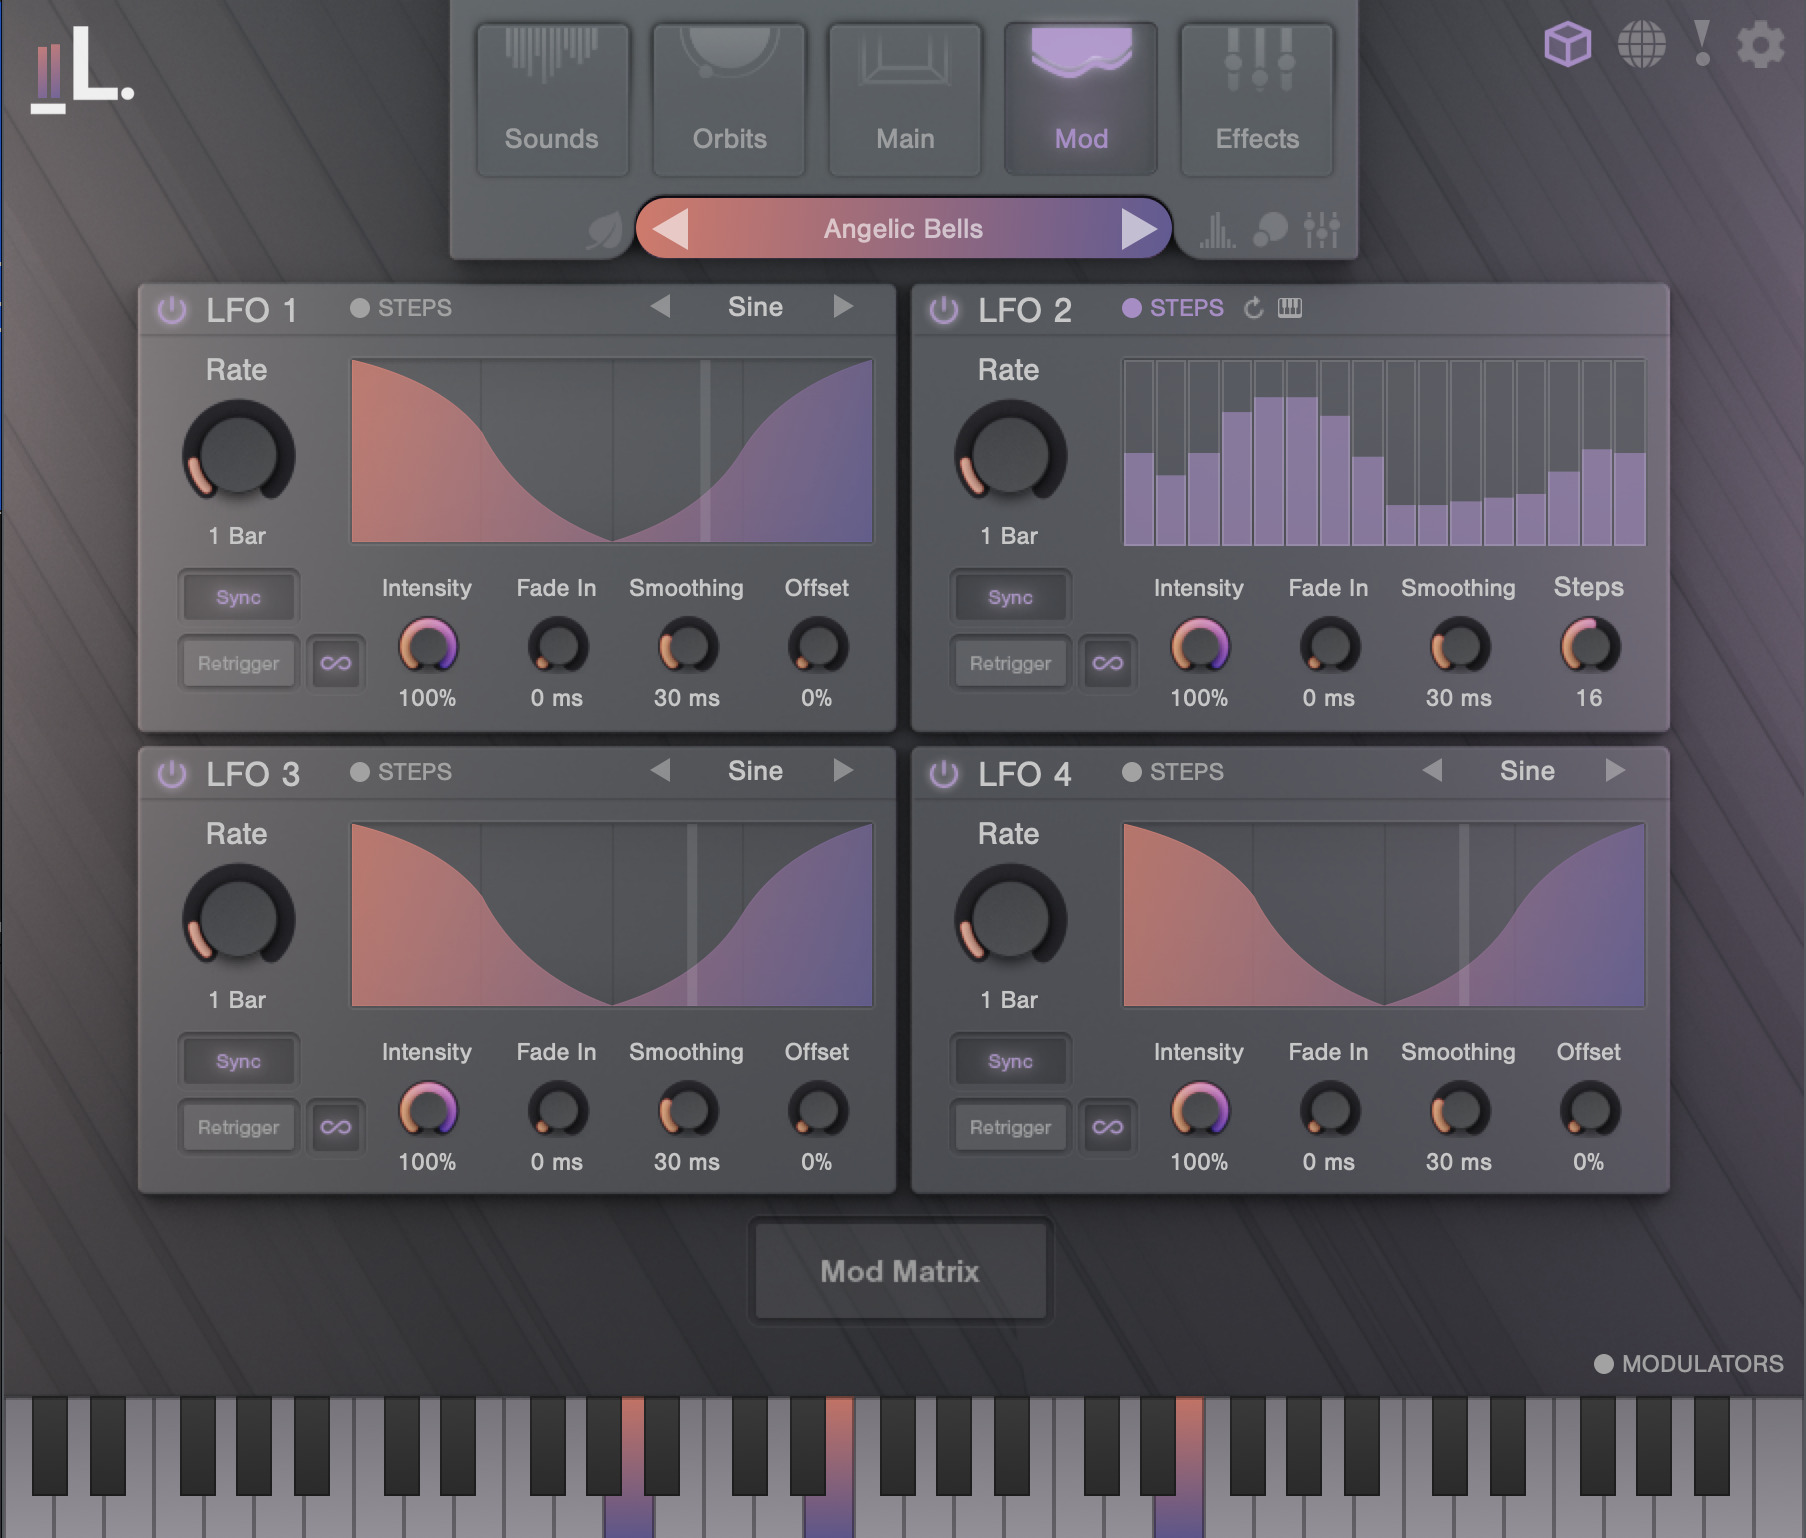
Task: Click LFO 2 Retrigger button
Action: point(1010,663)
